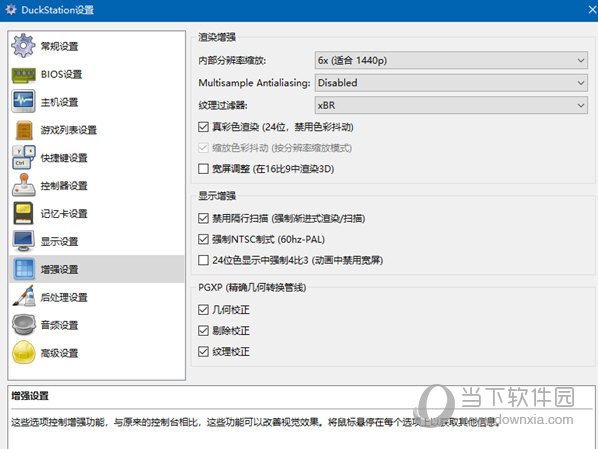
Task: Toggle PGXP 纹理校正 checkbox
Action: coord(203,351)
